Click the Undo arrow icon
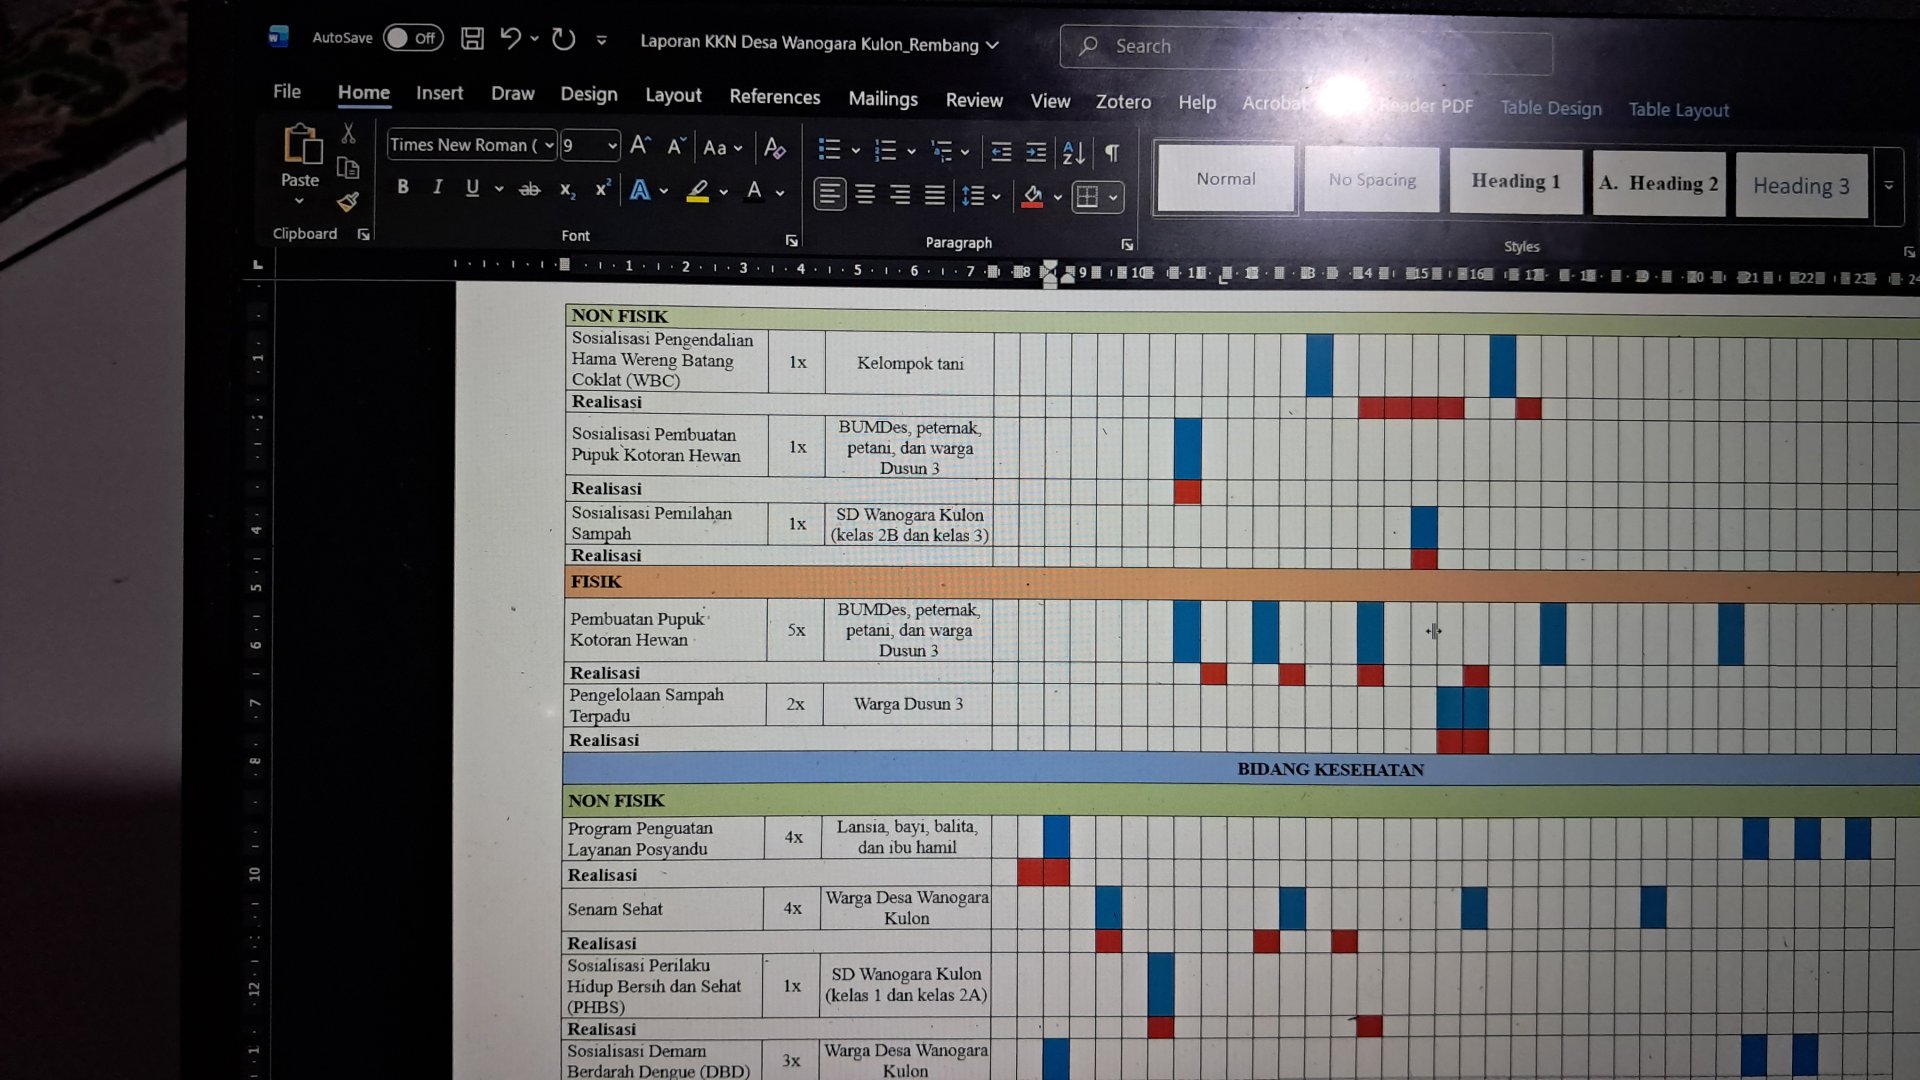1920x1080 pixels. 510,39
